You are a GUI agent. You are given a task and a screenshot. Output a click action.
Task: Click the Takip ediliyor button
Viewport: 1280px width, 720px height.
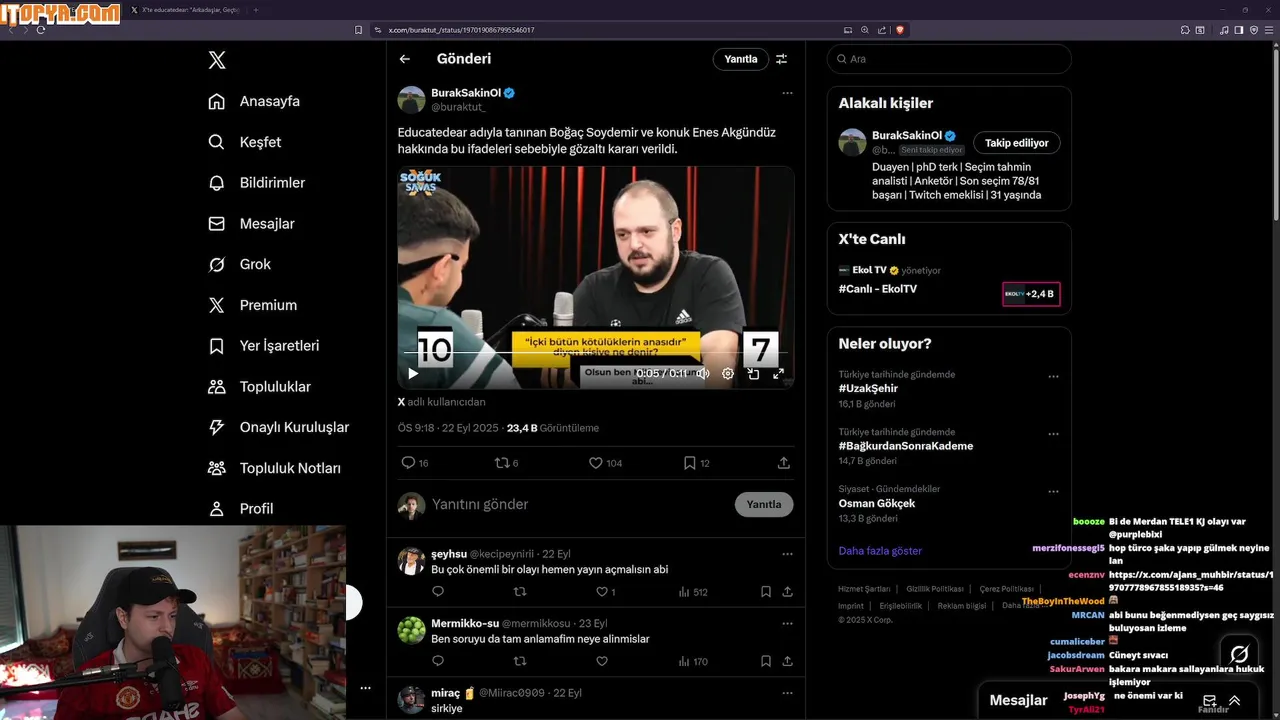click(x=1017, y=143)
